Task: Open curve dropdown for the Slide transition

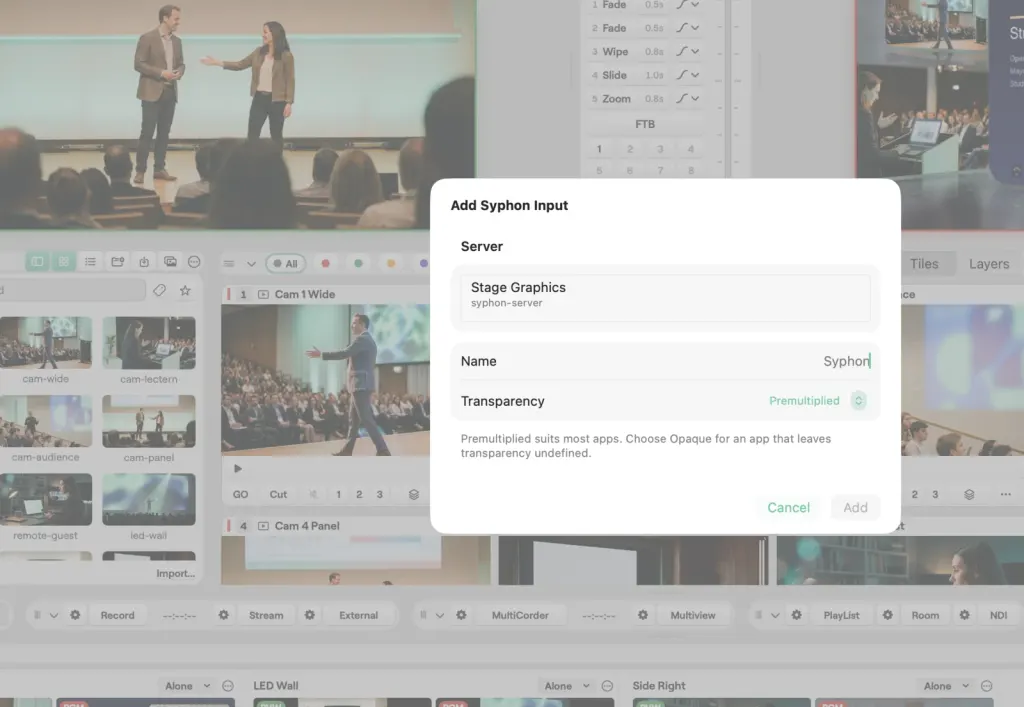Action: click(688, 75)
